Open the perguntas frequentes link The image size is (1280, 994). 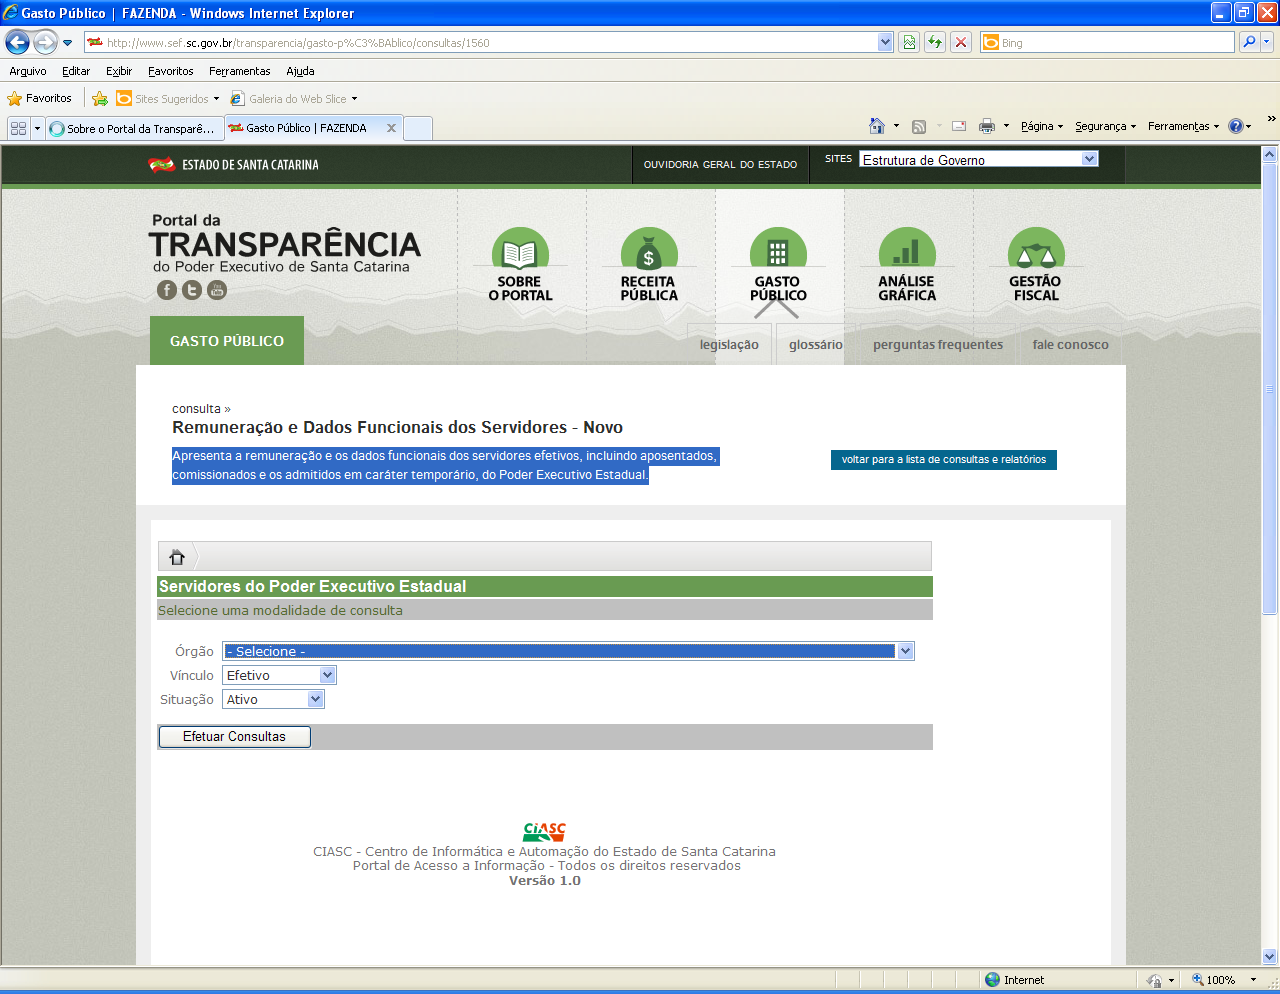pyautogui.click(x=938, y=344)
